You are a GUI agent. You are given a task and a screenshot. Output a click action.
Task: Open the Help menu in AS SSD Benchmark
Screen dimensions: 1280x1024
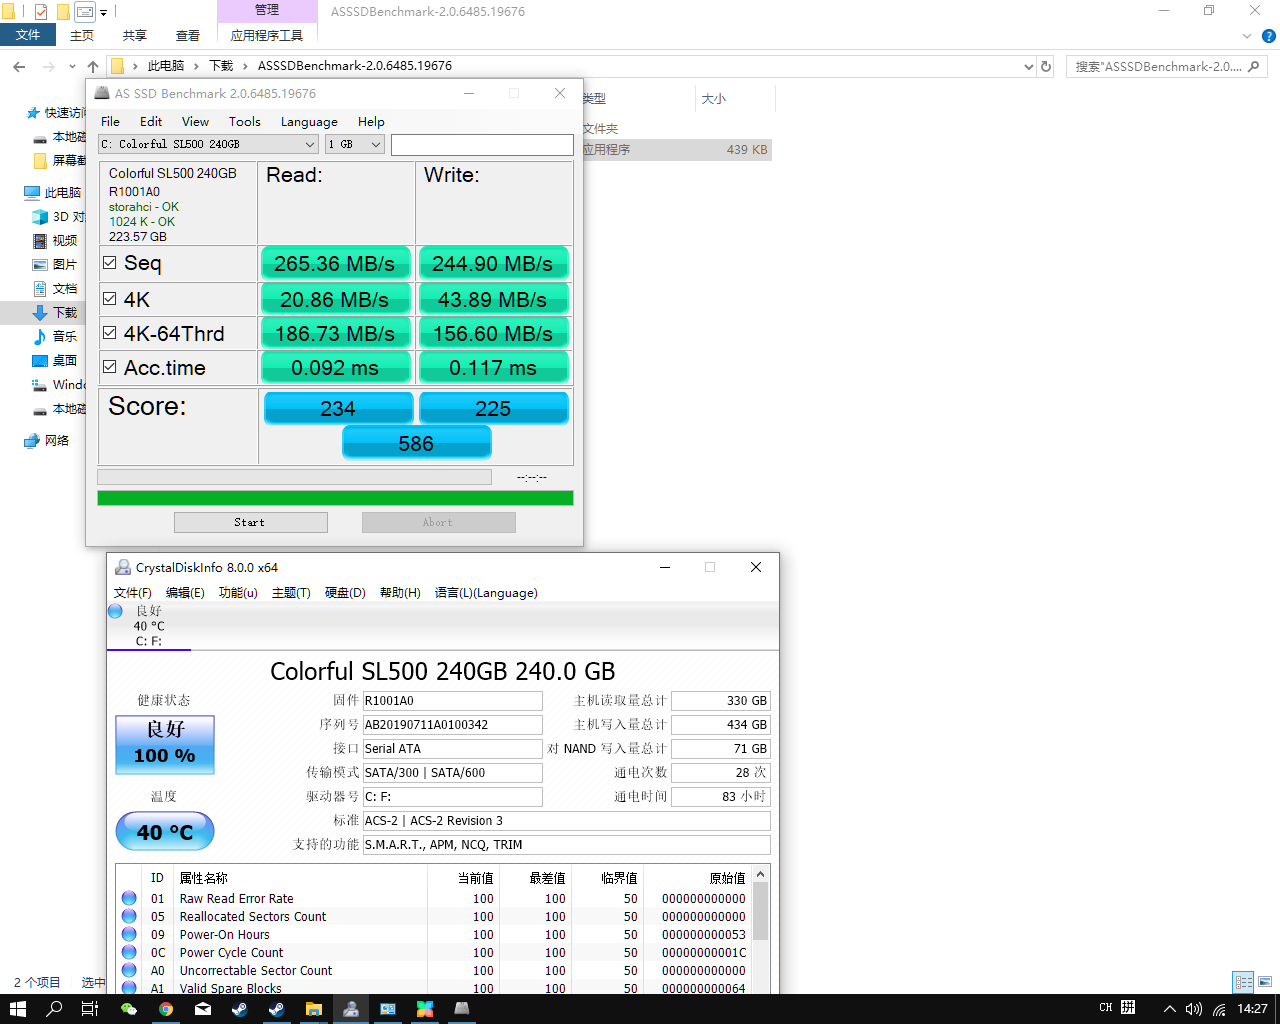click(x=371, y=122)
